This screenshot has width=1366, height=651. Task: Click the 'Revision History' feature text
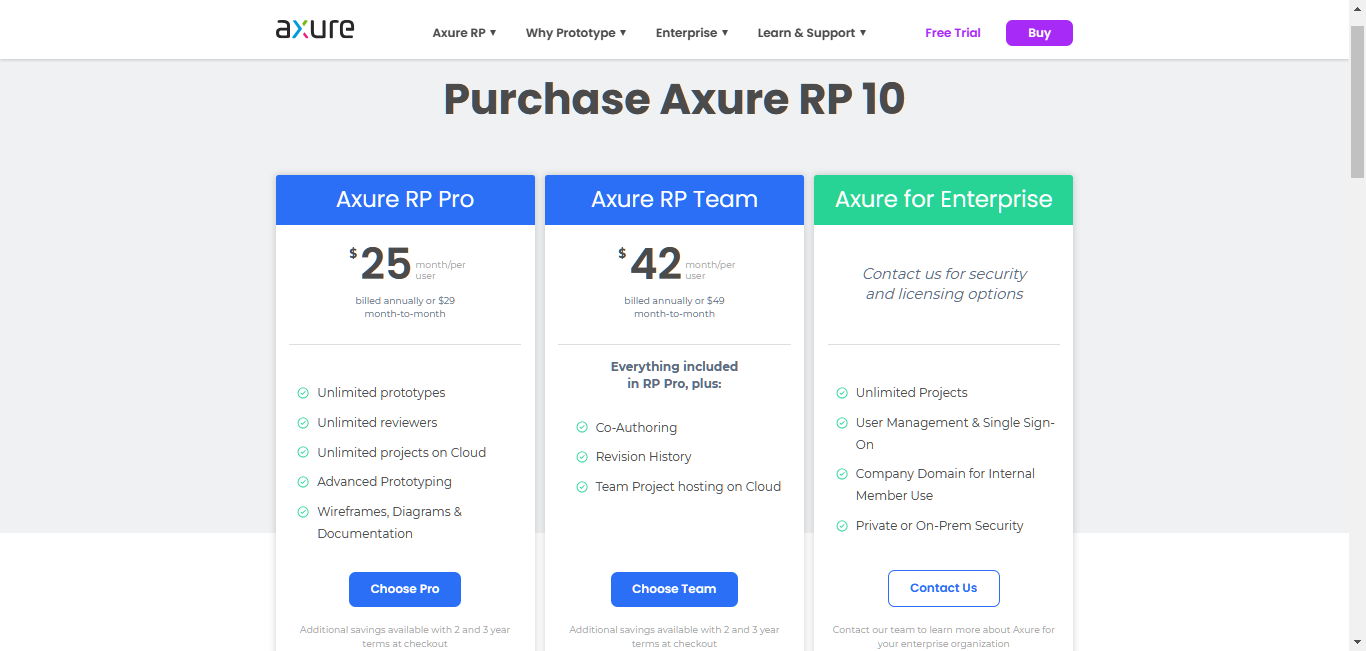tap(643, 457)
